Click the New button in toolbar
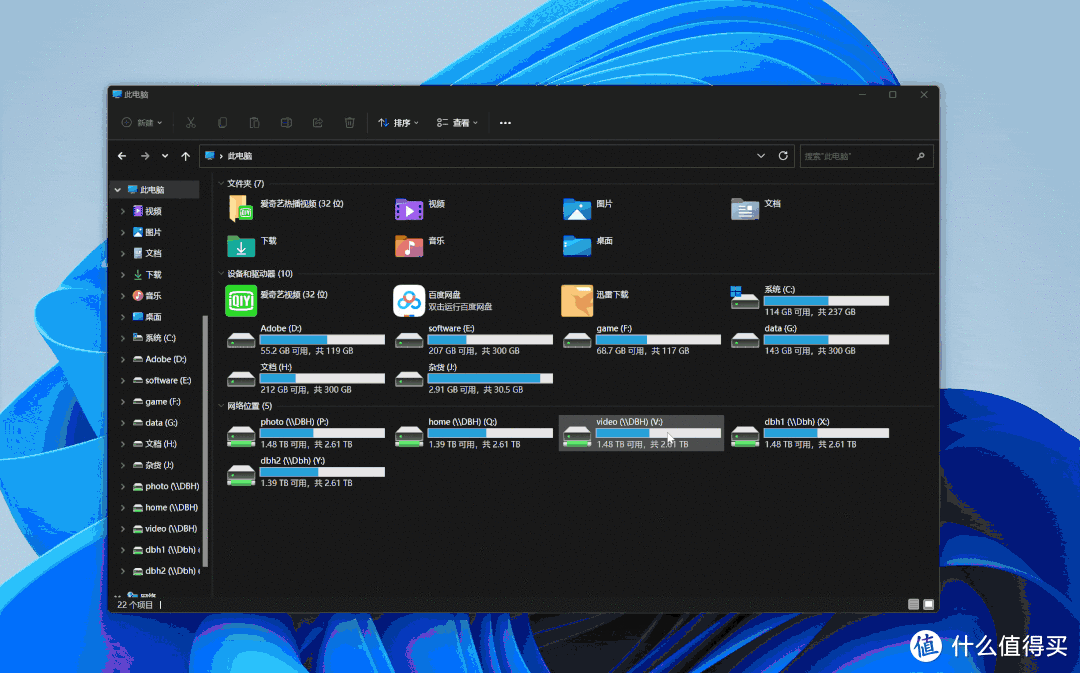Viewport: 1080px width, 673px height. point(138,123)
